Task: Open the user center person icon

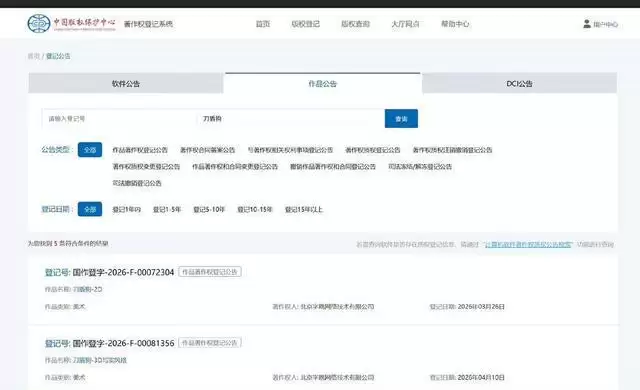Action: point(587,24)
